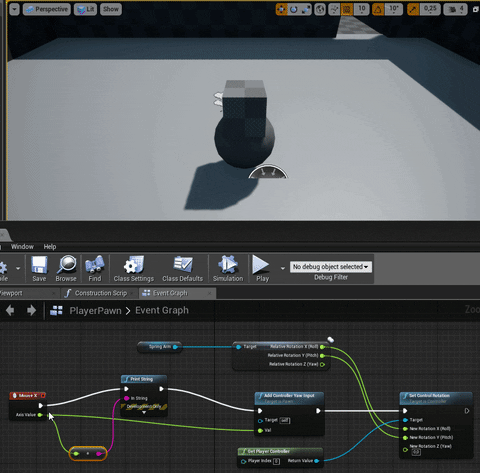This screenshot has width=480, height=473.
Task: Open Play options dropdown arrow
Action: [283, 268]
